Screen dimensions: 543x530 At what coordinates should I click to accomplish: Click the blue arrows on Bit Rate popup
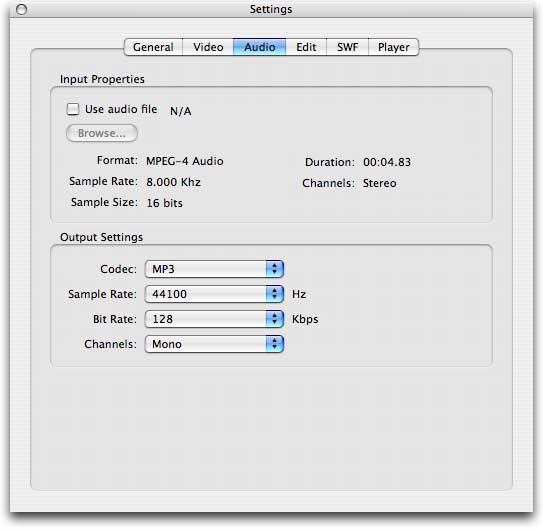pyautogui.click(x=275, y=319)
